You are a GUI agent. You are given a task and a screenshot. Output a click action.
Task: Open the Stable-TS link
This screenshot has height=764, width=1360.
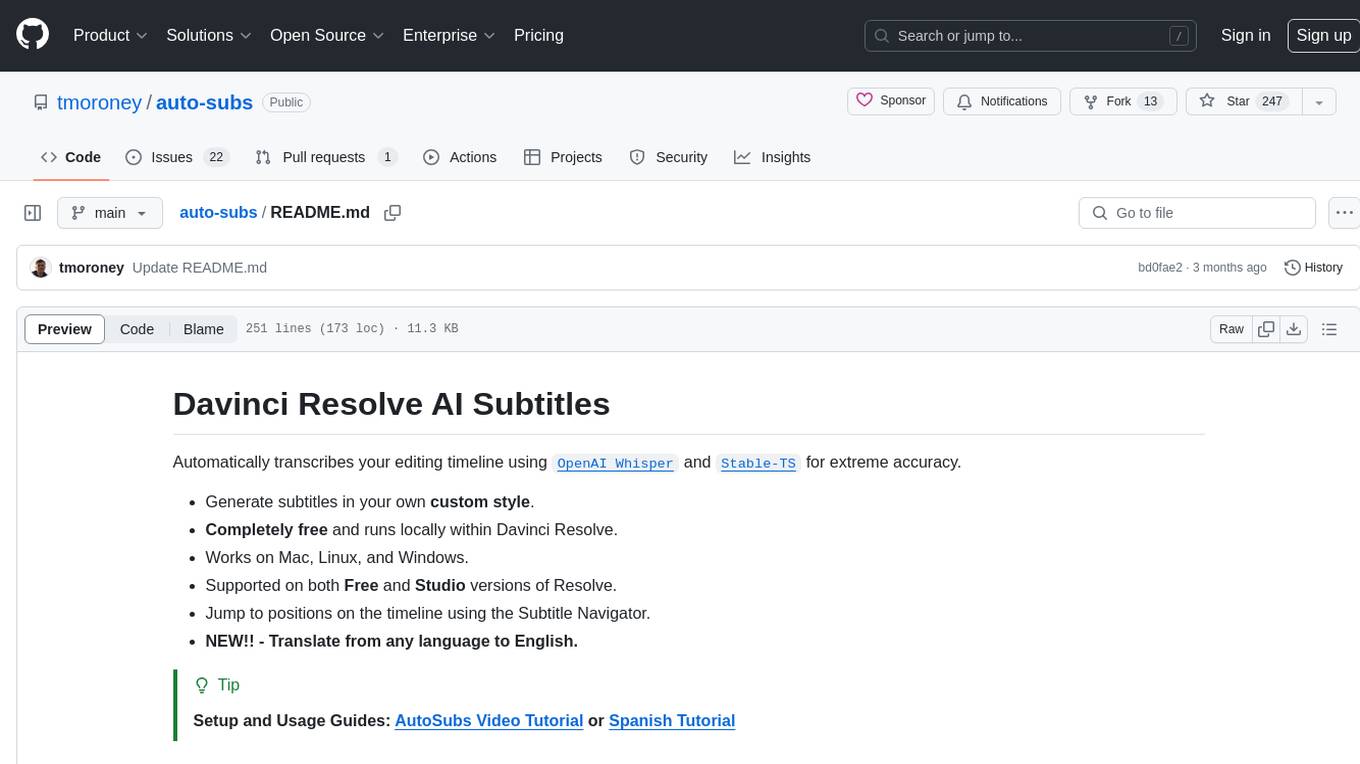click(x=758, y=463)
